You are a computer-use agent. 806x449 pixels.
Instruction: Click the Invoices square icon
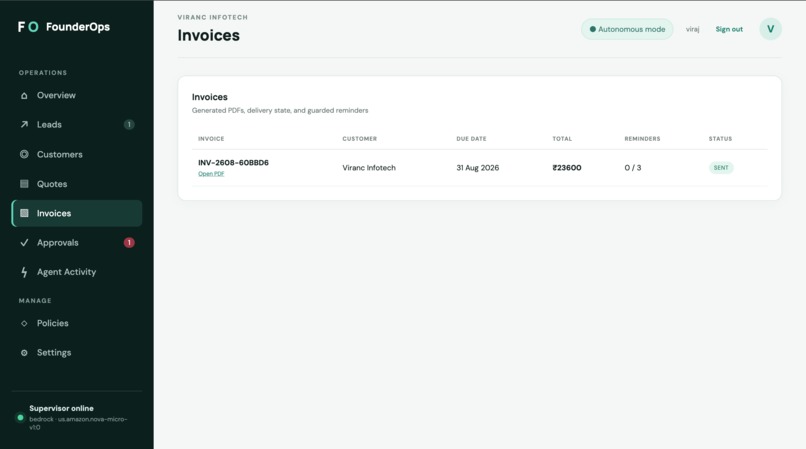[24, 213]
